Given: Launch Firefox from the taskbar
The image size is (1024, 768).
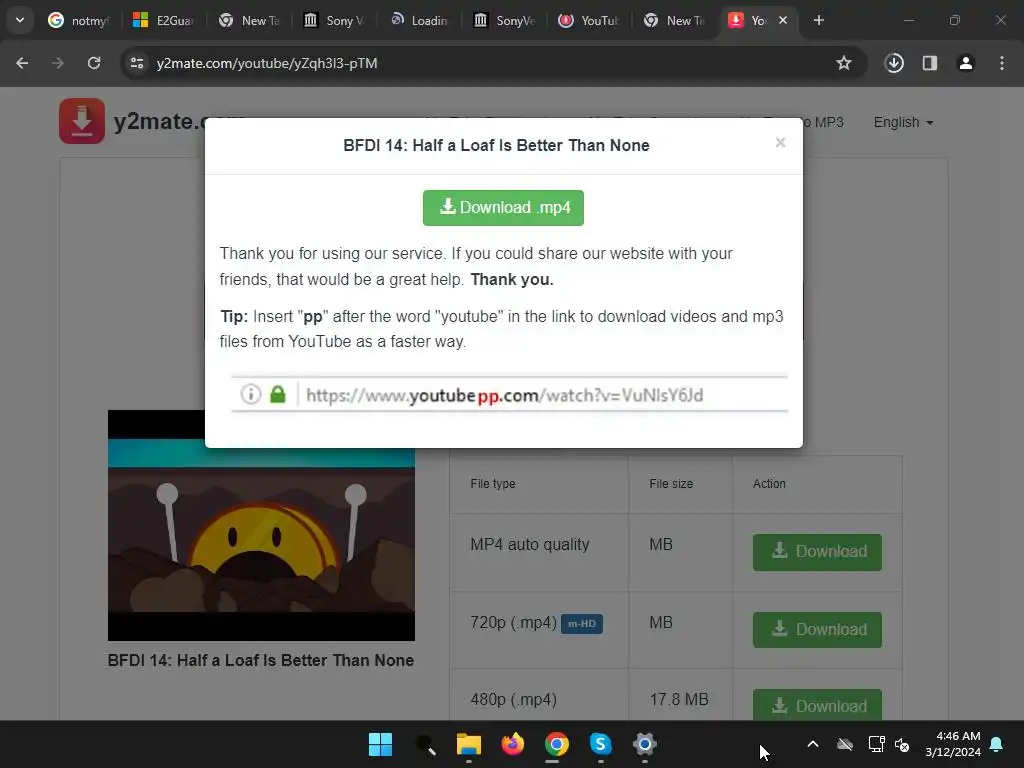Looking at the screenshot, I should click(513, 744).
